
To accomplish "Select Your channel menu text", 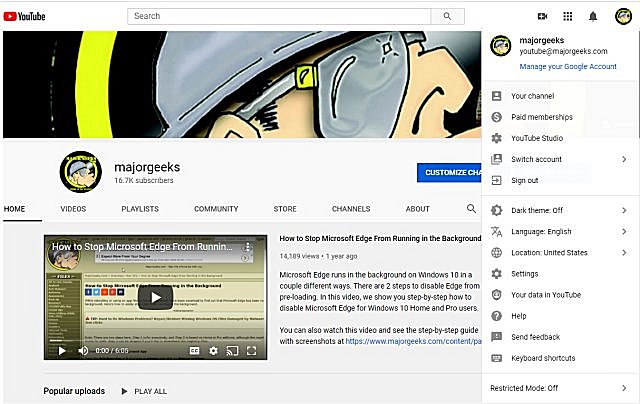I will [533, 96].
